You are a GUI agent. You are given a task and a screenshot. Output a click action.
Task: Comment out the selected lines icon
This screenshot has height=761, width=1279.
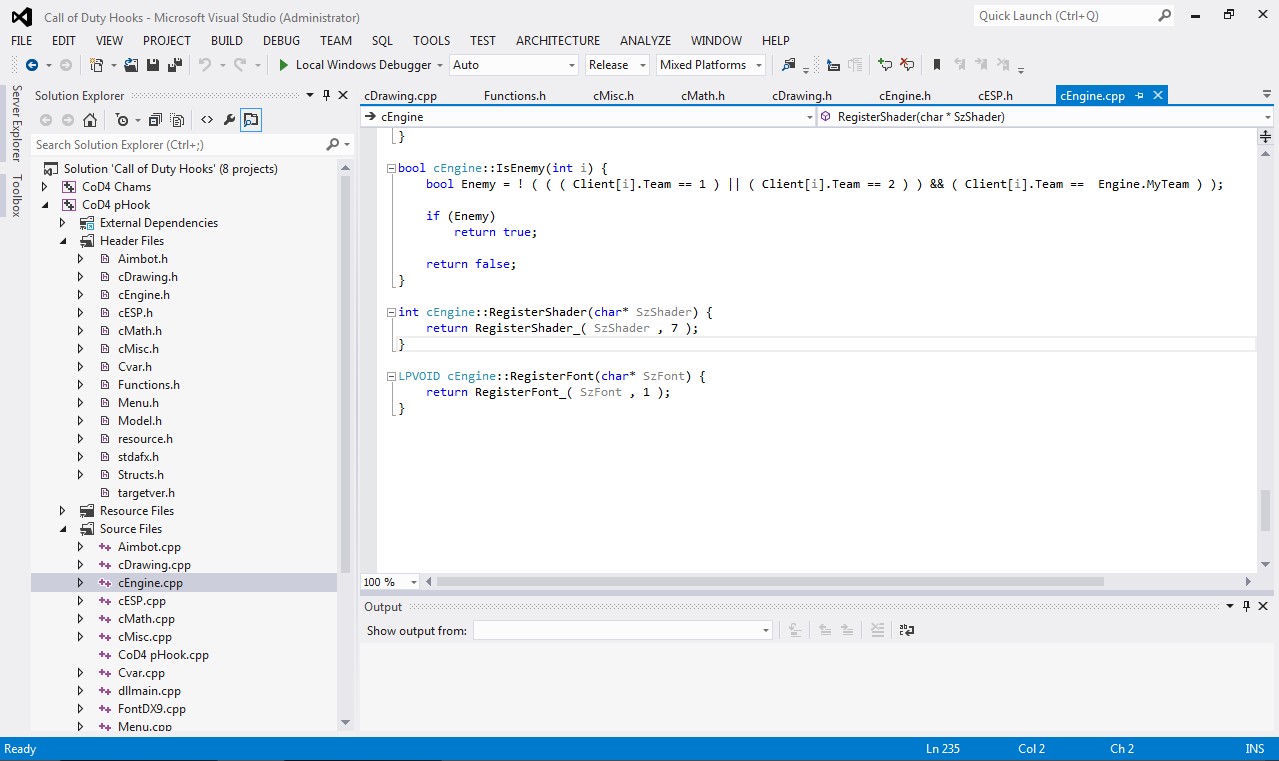click(x=885, y=65)
